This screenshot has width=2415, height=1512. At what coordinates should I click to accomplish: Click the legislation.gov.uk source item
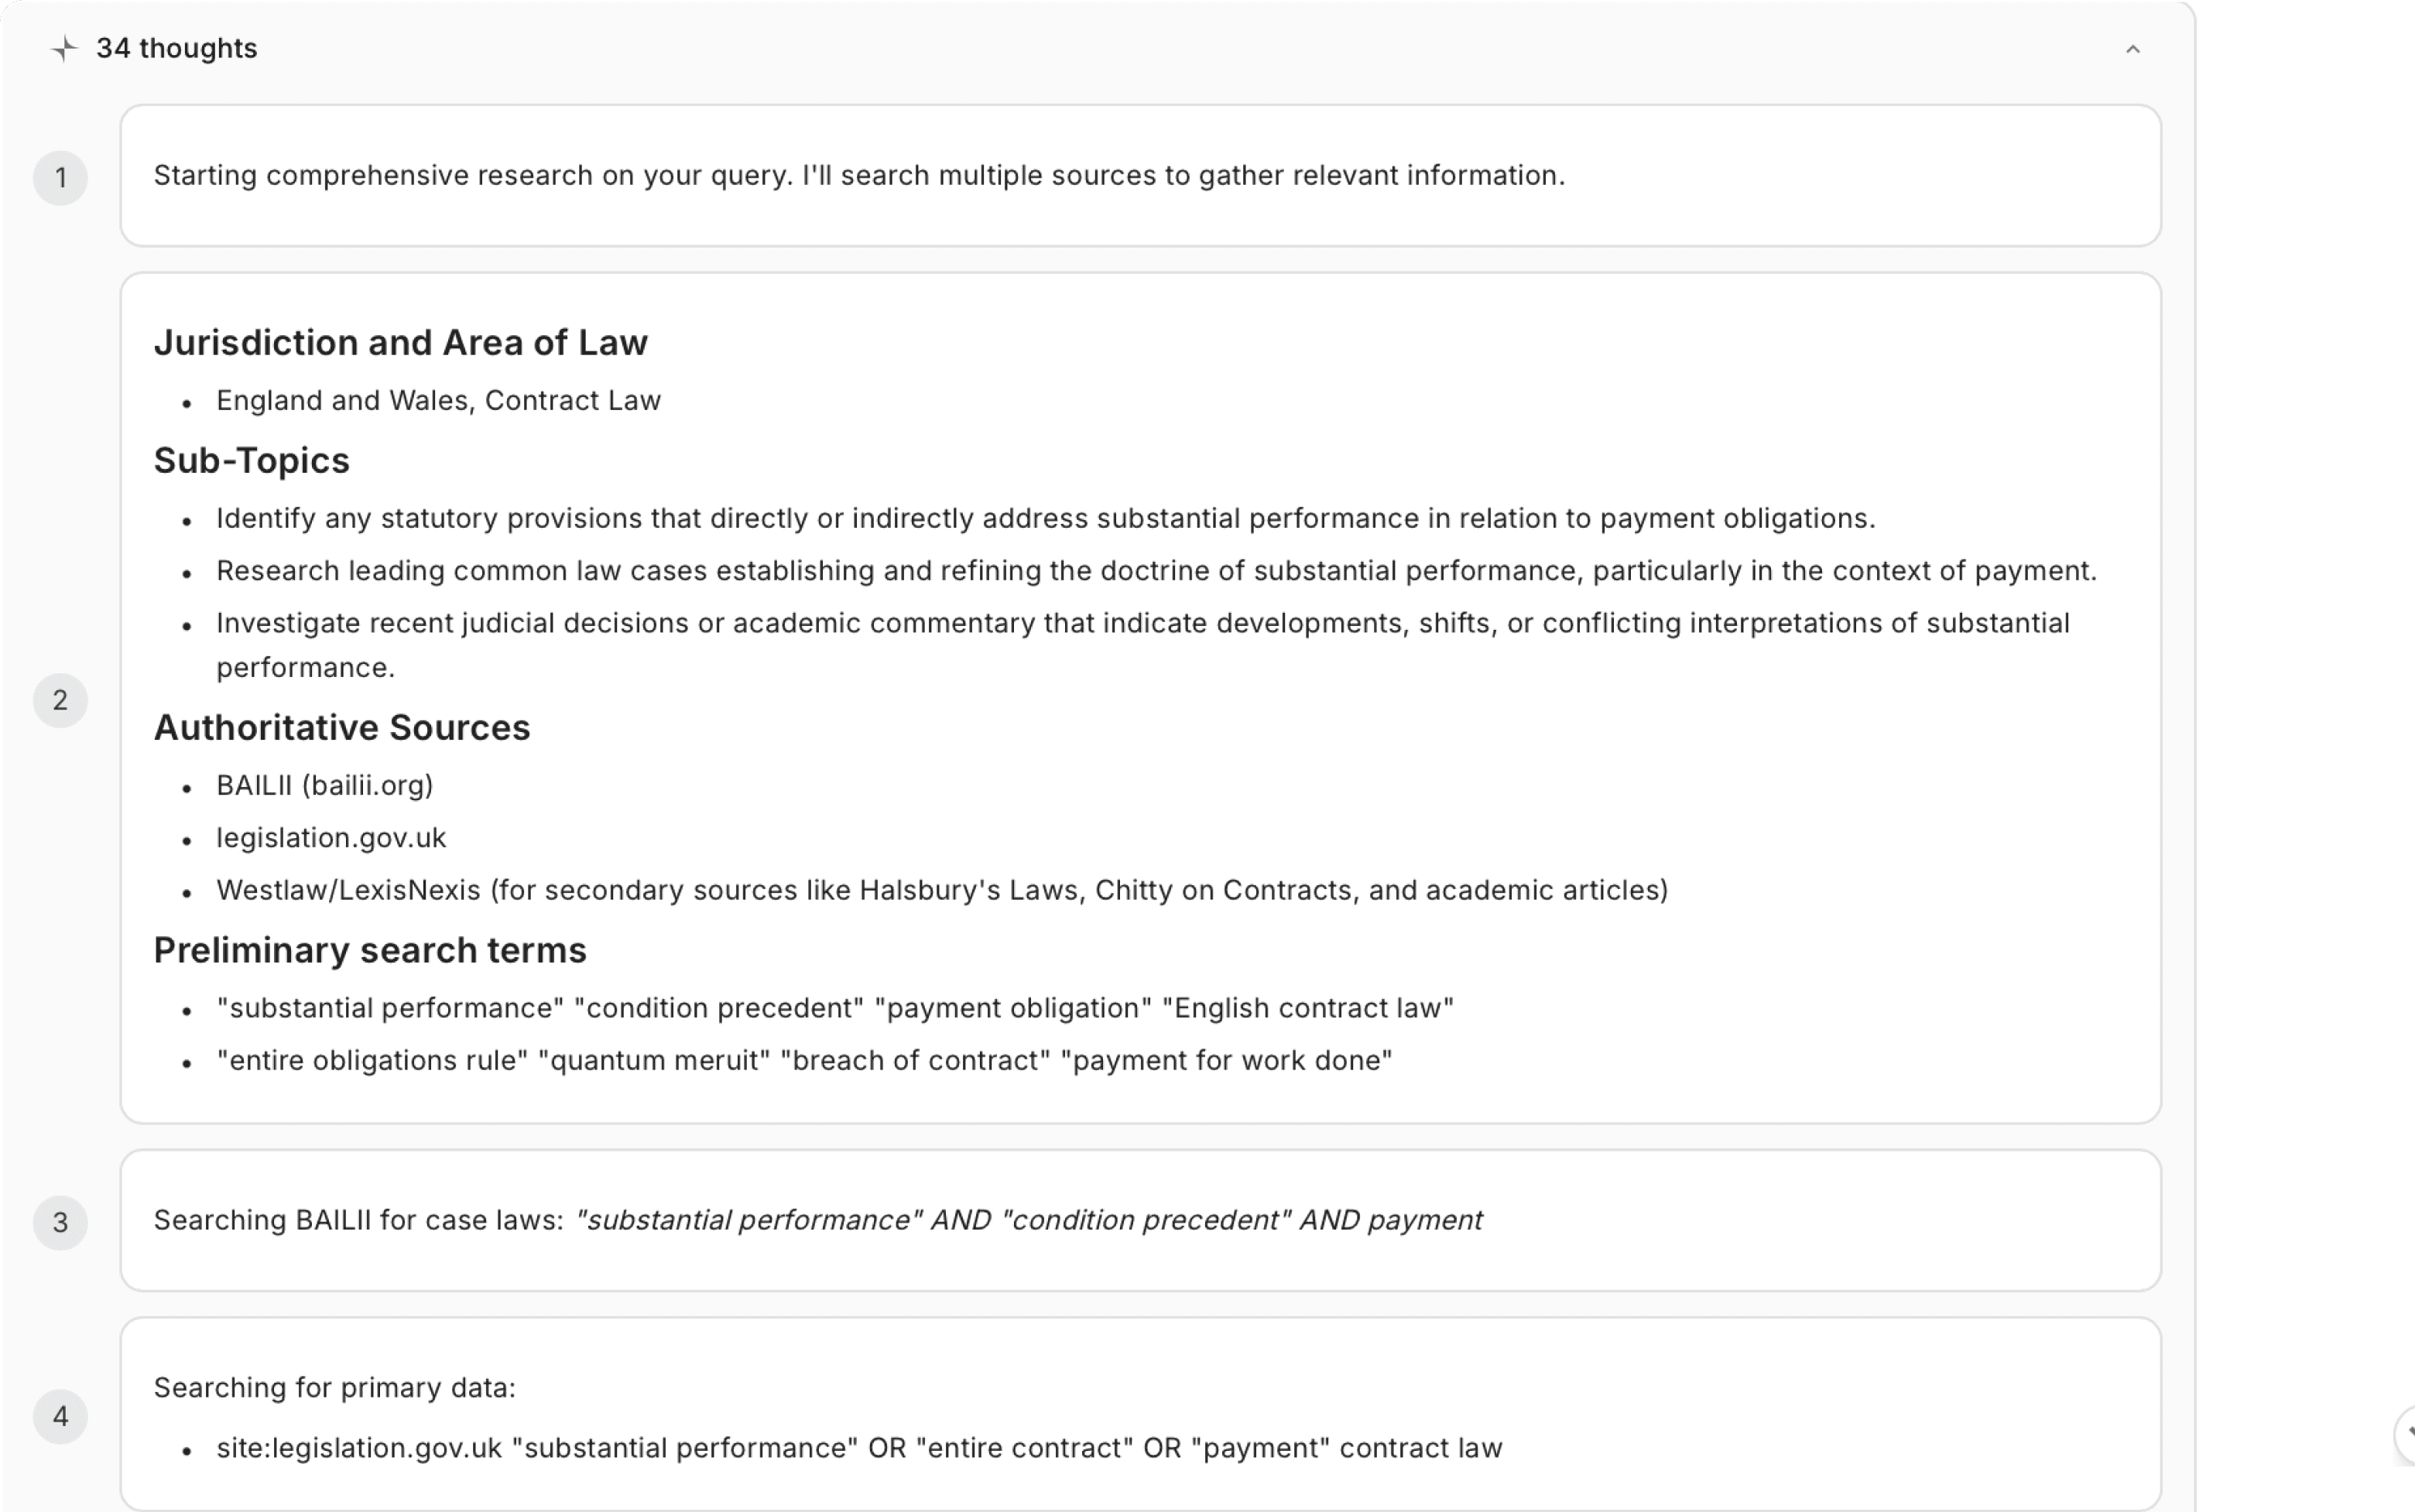[331, 838]
